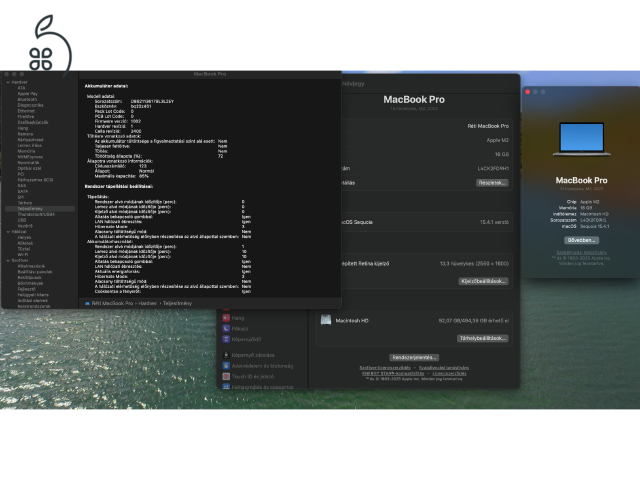
Task: Select SATA in the hardware list
Action: (23, 191)
